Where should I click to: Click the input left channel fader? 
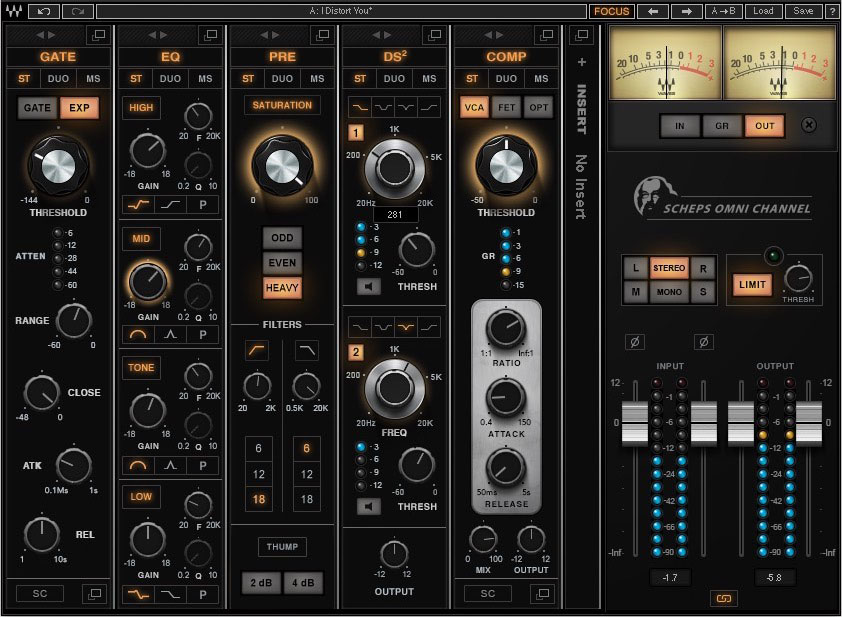(635, 422)
